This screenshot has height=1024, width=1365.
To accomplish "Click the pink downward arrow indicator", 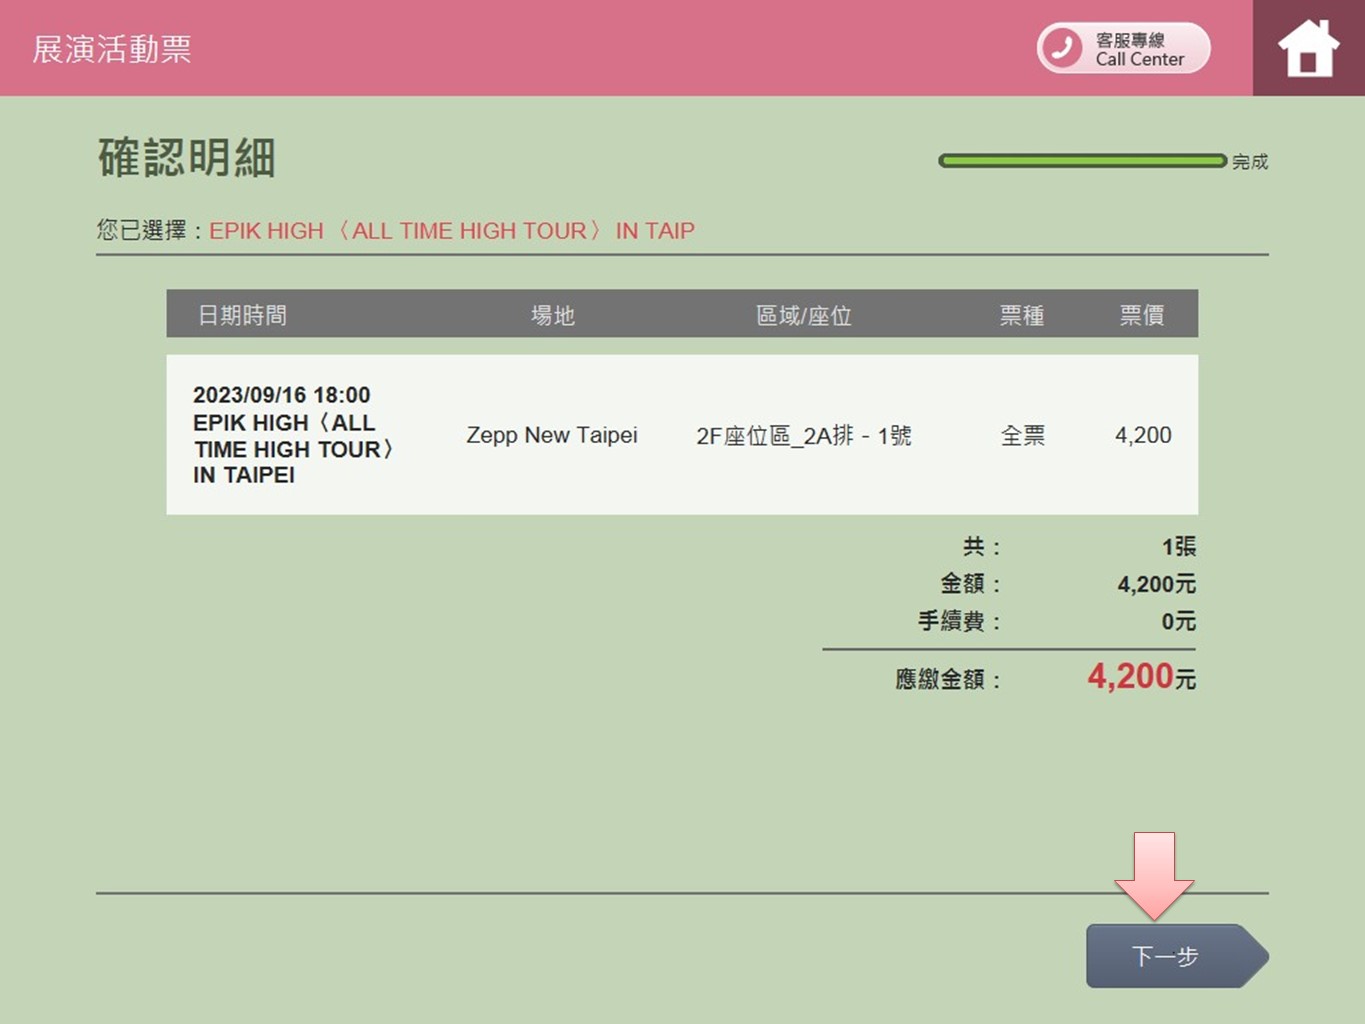I will coord(1154,874).
